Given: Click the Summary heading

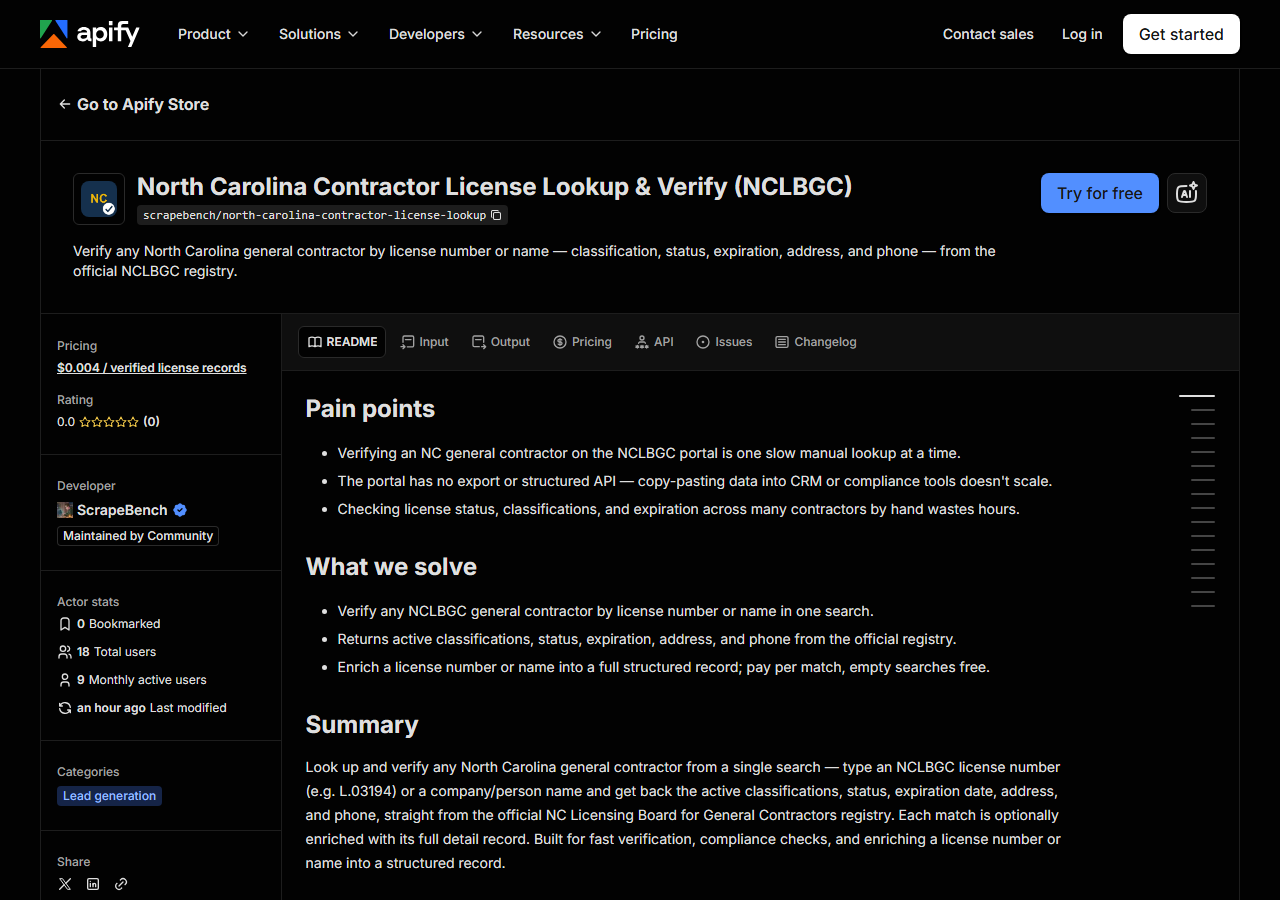Looking at the screenshot, I should (362, 725).
